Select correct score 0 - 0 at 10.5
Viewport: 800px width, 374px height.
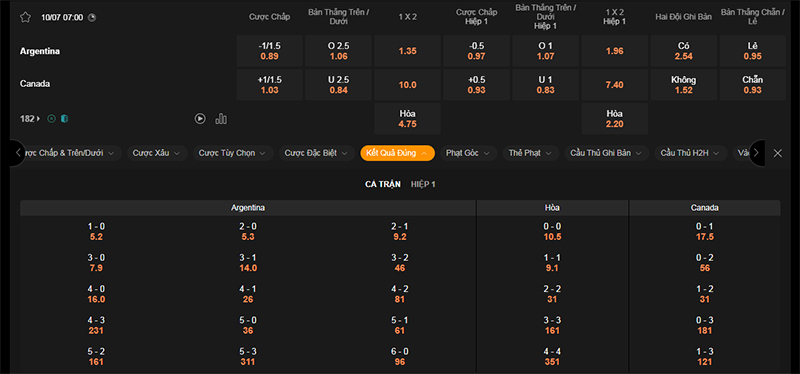pos(553,232)
